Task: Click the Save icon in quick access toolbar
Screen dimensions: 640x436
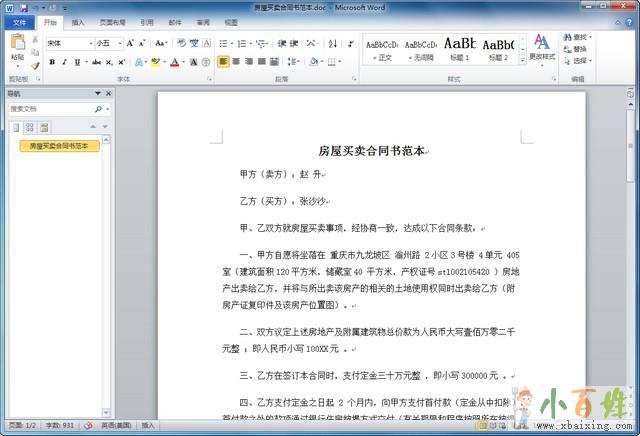Action: [23, 6]
